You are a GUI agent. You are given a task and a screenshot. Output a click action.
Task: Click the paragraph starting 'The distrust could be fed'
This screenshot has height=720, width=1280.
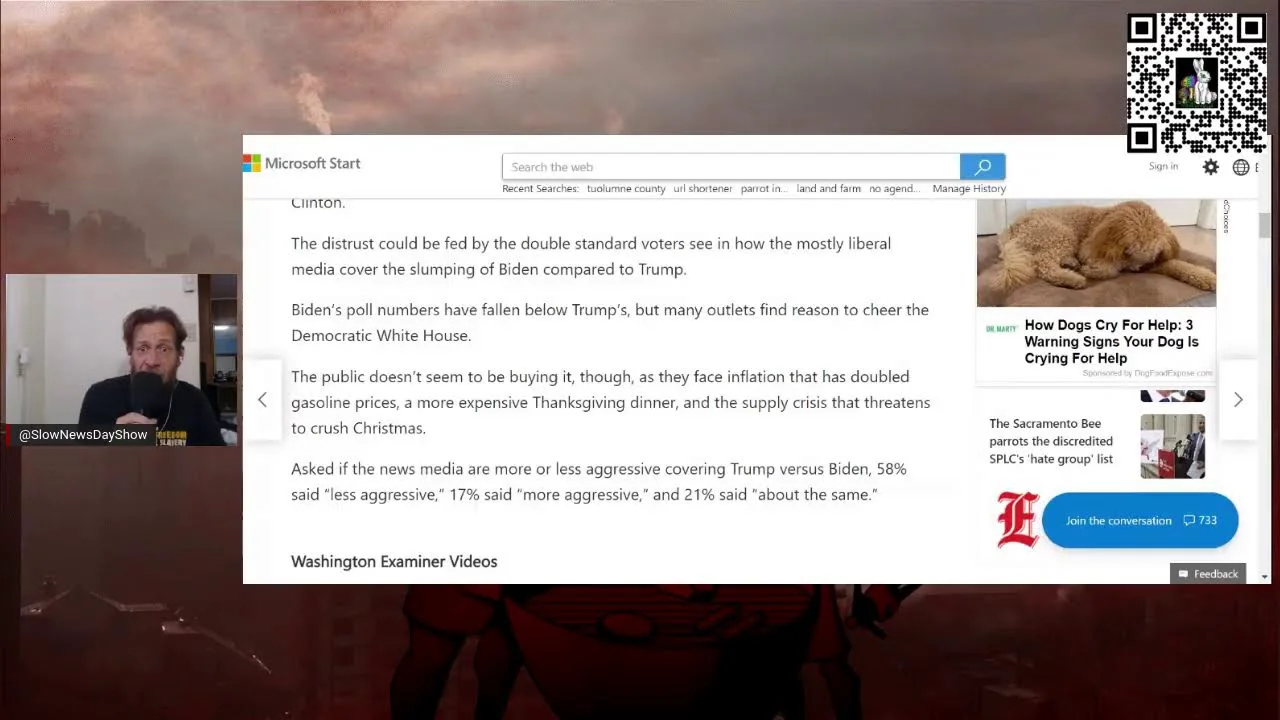[x=591, y=256]
